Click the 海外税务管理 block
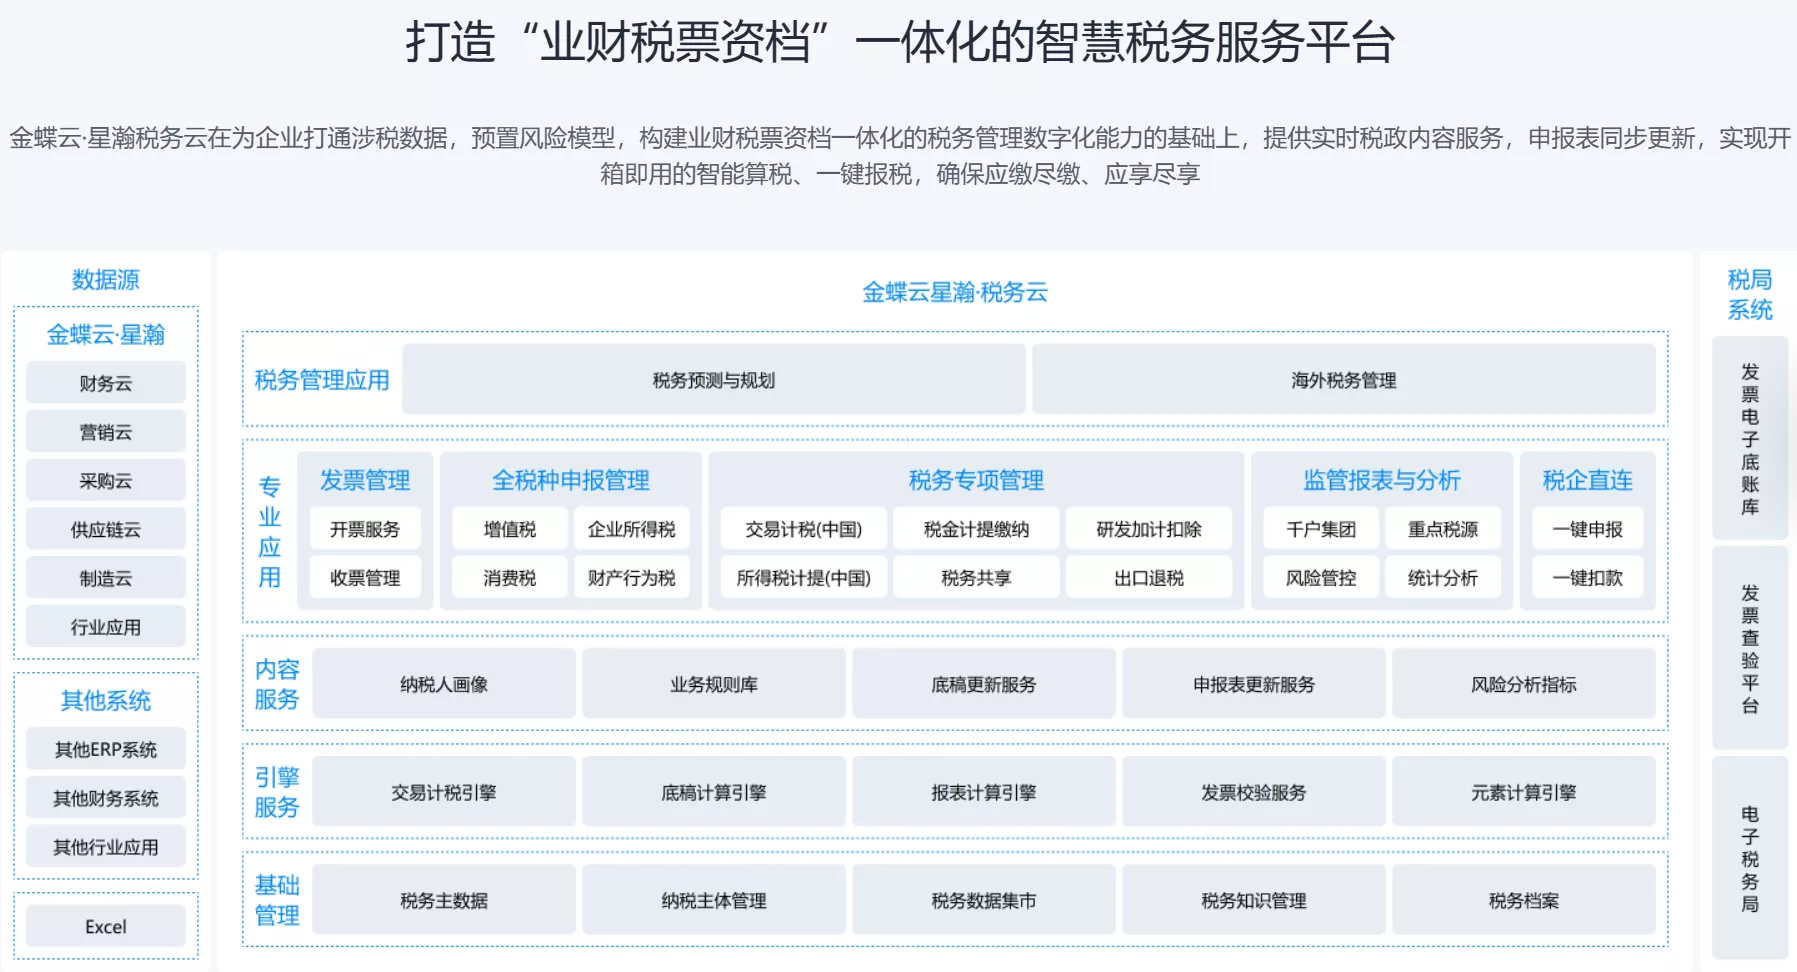Viewport: 1797px width, 972px height. point(1344,380)
